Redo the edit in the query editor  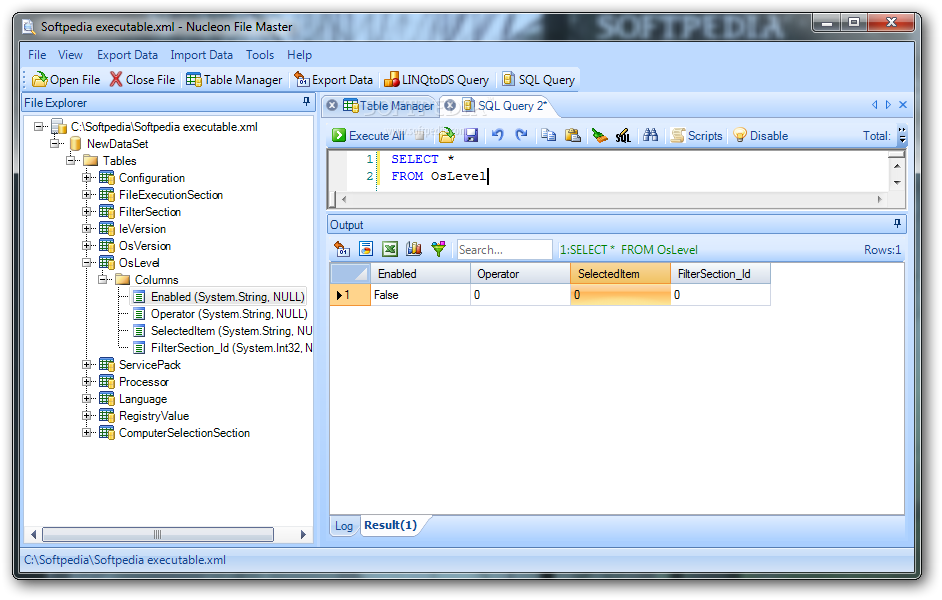point(521,135)
